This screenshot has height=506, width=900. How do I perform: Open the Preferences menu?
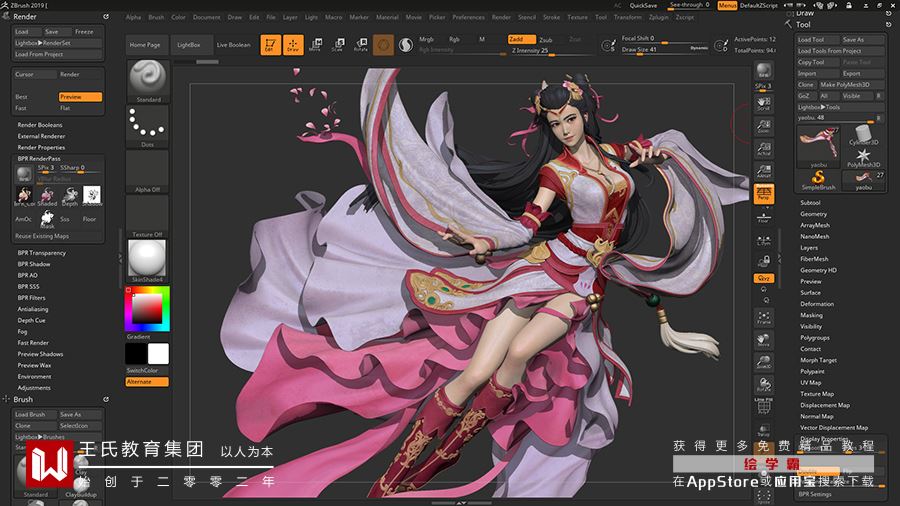point(468,17)
